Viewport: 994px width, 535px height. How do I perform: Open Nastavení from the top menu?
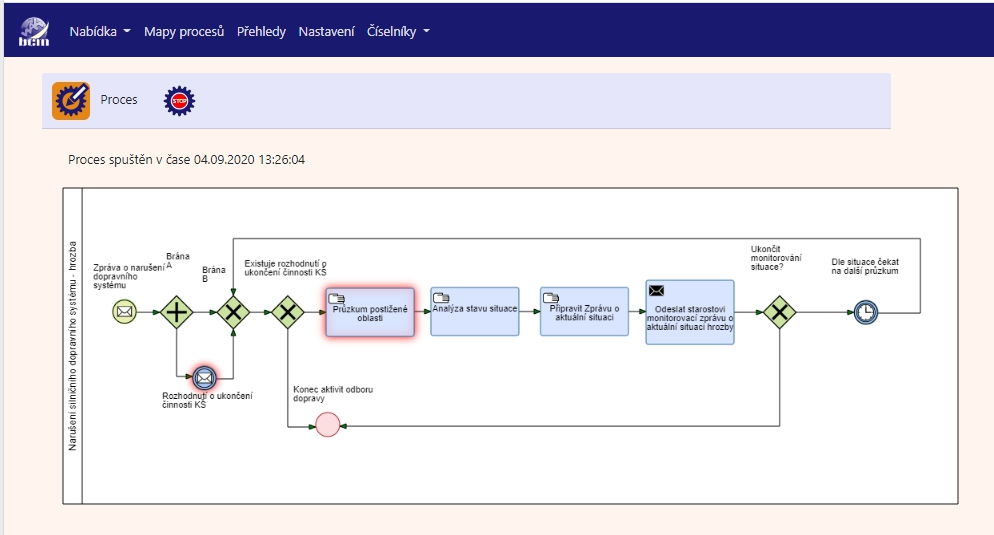click(x=326, y=32)
